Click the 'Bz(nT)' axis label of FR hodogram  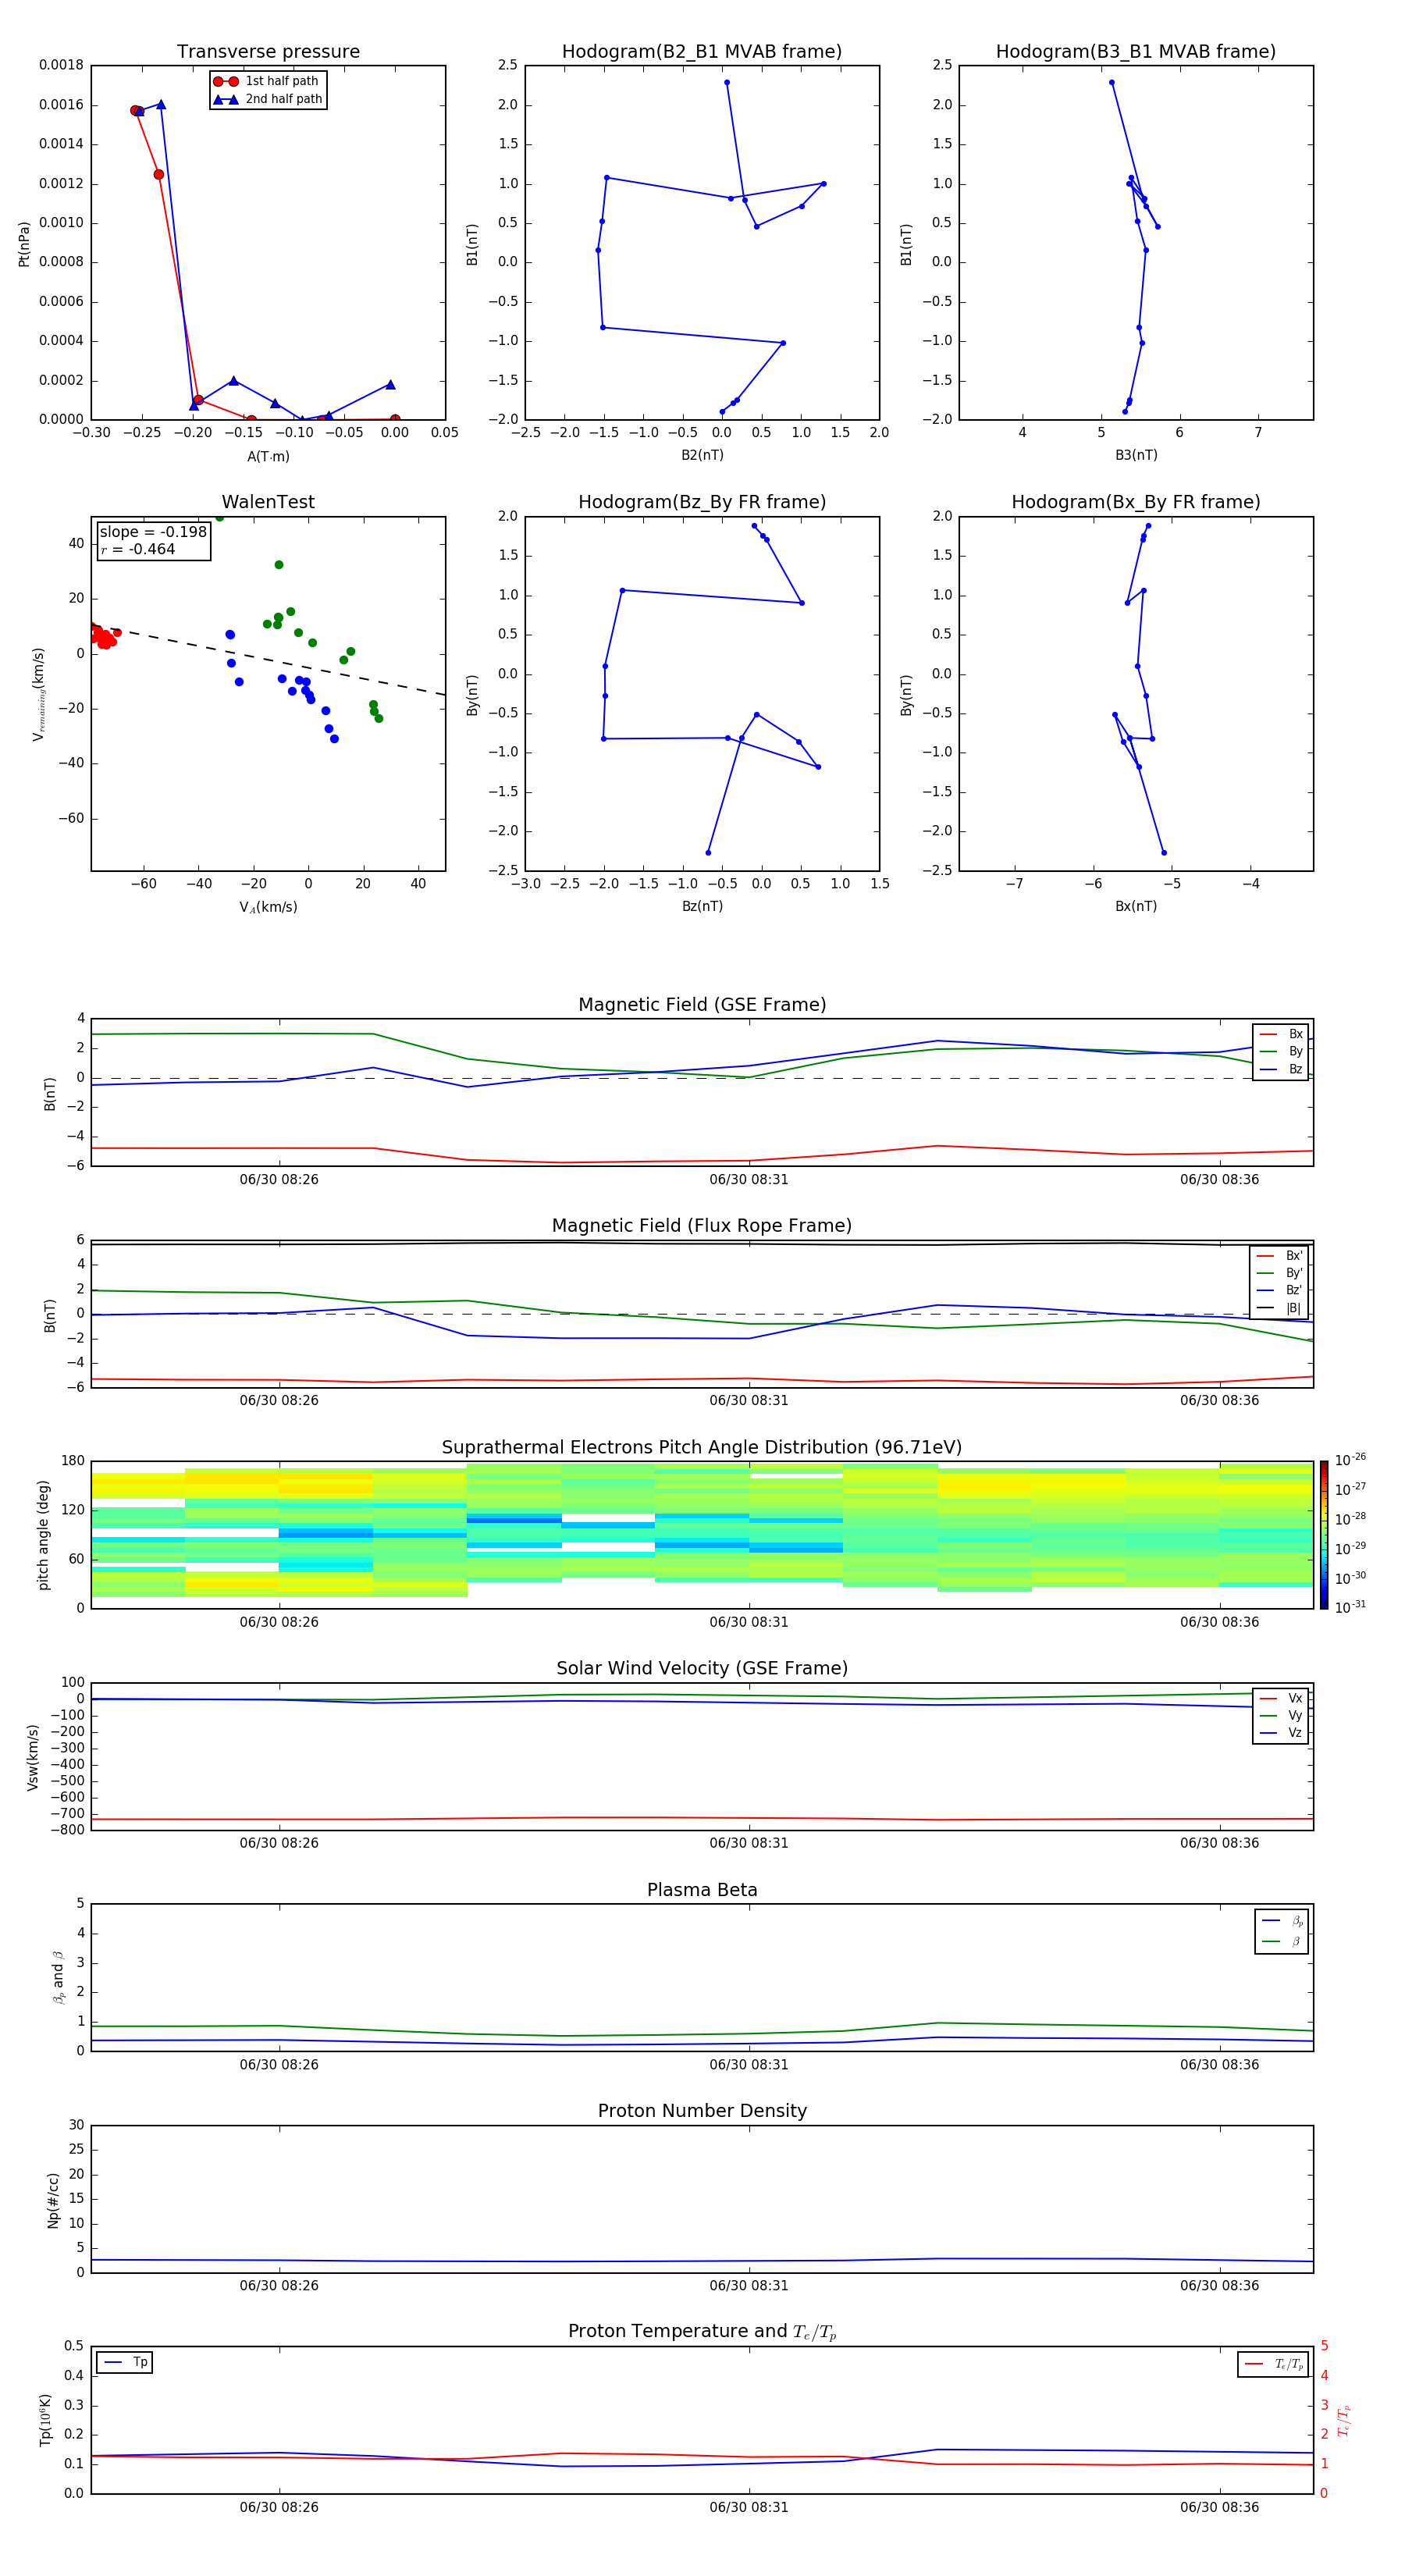click(x=702, y=906)
